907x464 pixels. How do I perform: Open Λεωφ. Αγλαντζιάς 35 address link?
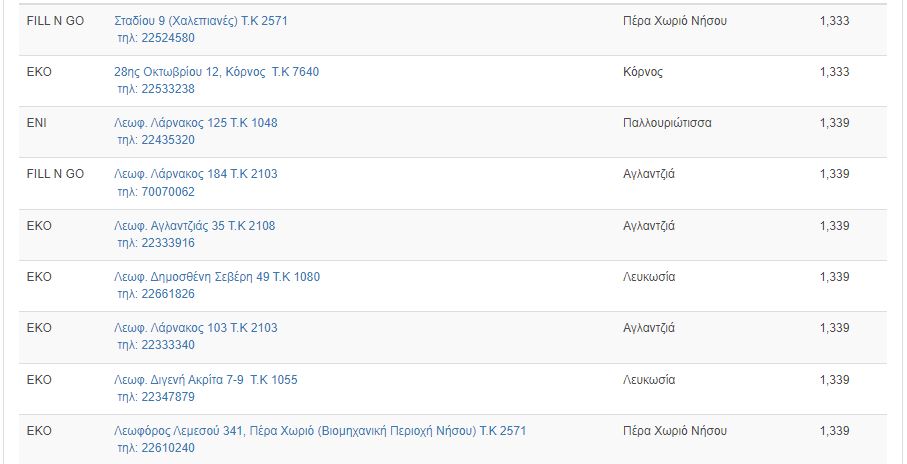[x=194, y=226]
